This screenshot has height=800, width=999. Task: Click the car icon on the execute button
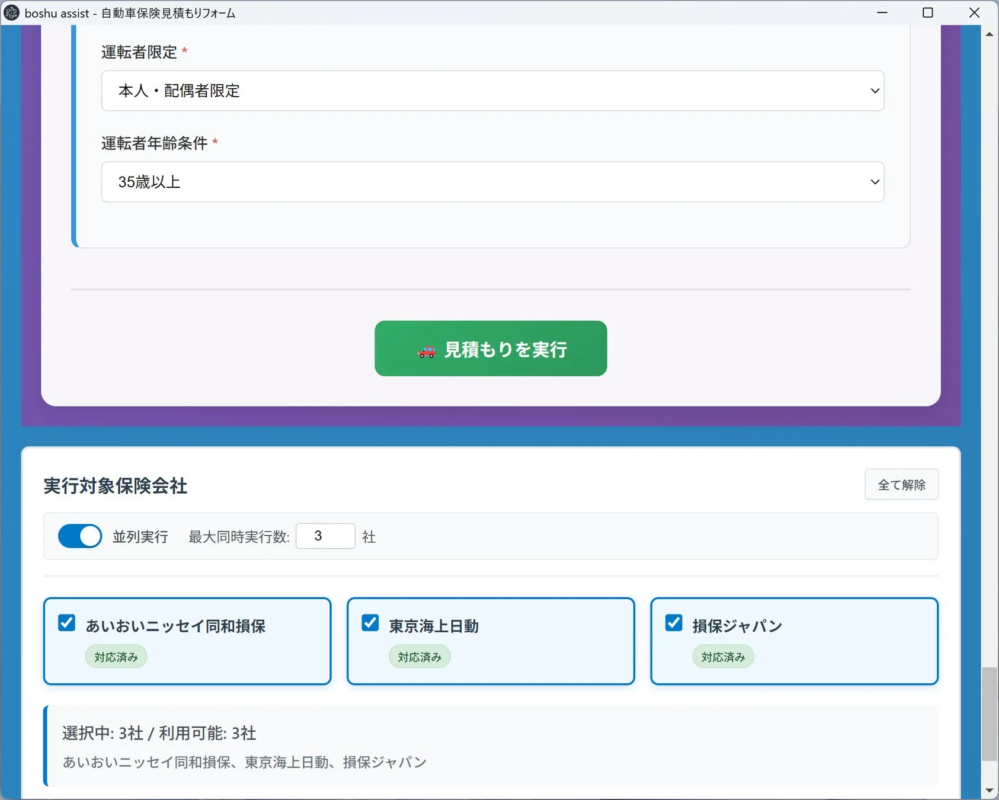(427, 348)
